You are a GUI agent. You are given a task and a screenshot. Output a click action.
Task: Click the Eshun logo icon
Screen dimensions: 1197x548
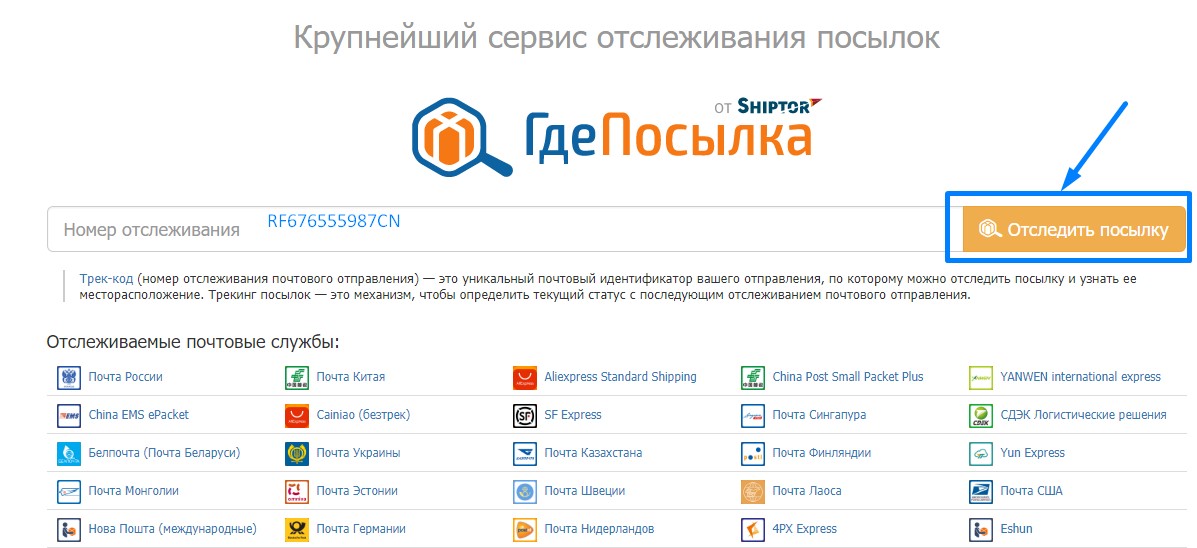[x=980, y=529]
